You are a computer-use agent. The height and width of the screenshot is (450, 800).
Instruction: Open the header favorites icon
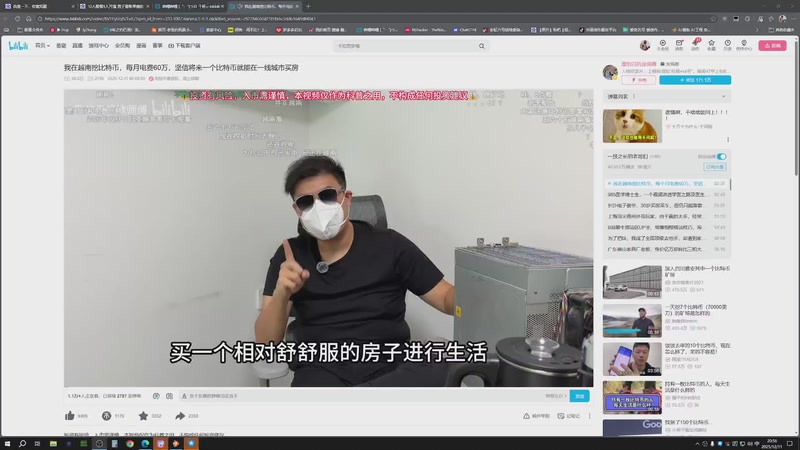pos(711,45)
